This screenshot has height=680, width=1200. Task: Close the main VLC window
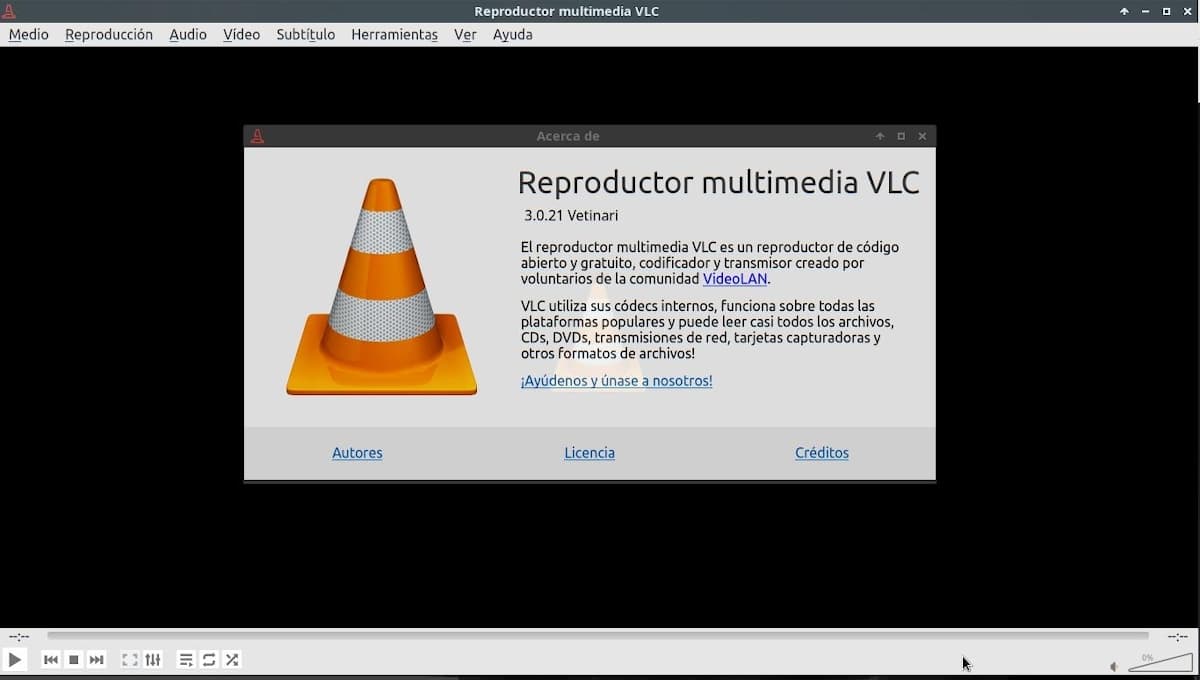pos(1187,11)
